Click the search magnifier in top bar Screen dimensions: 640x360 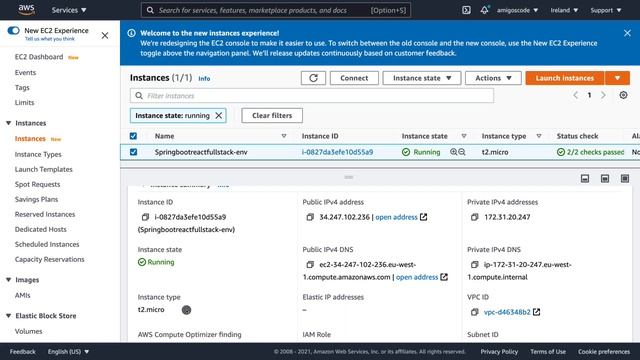(x=150, y=10)
